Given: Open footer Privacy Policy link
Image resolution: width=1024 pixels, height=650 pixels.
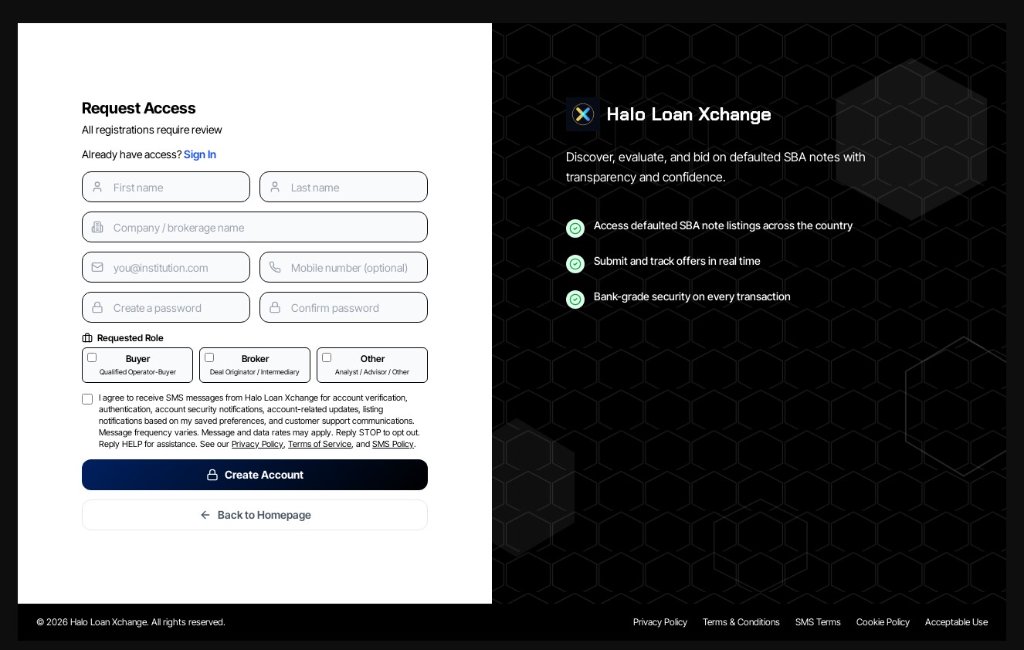Looking at the screenshot, I should [660, 622].
